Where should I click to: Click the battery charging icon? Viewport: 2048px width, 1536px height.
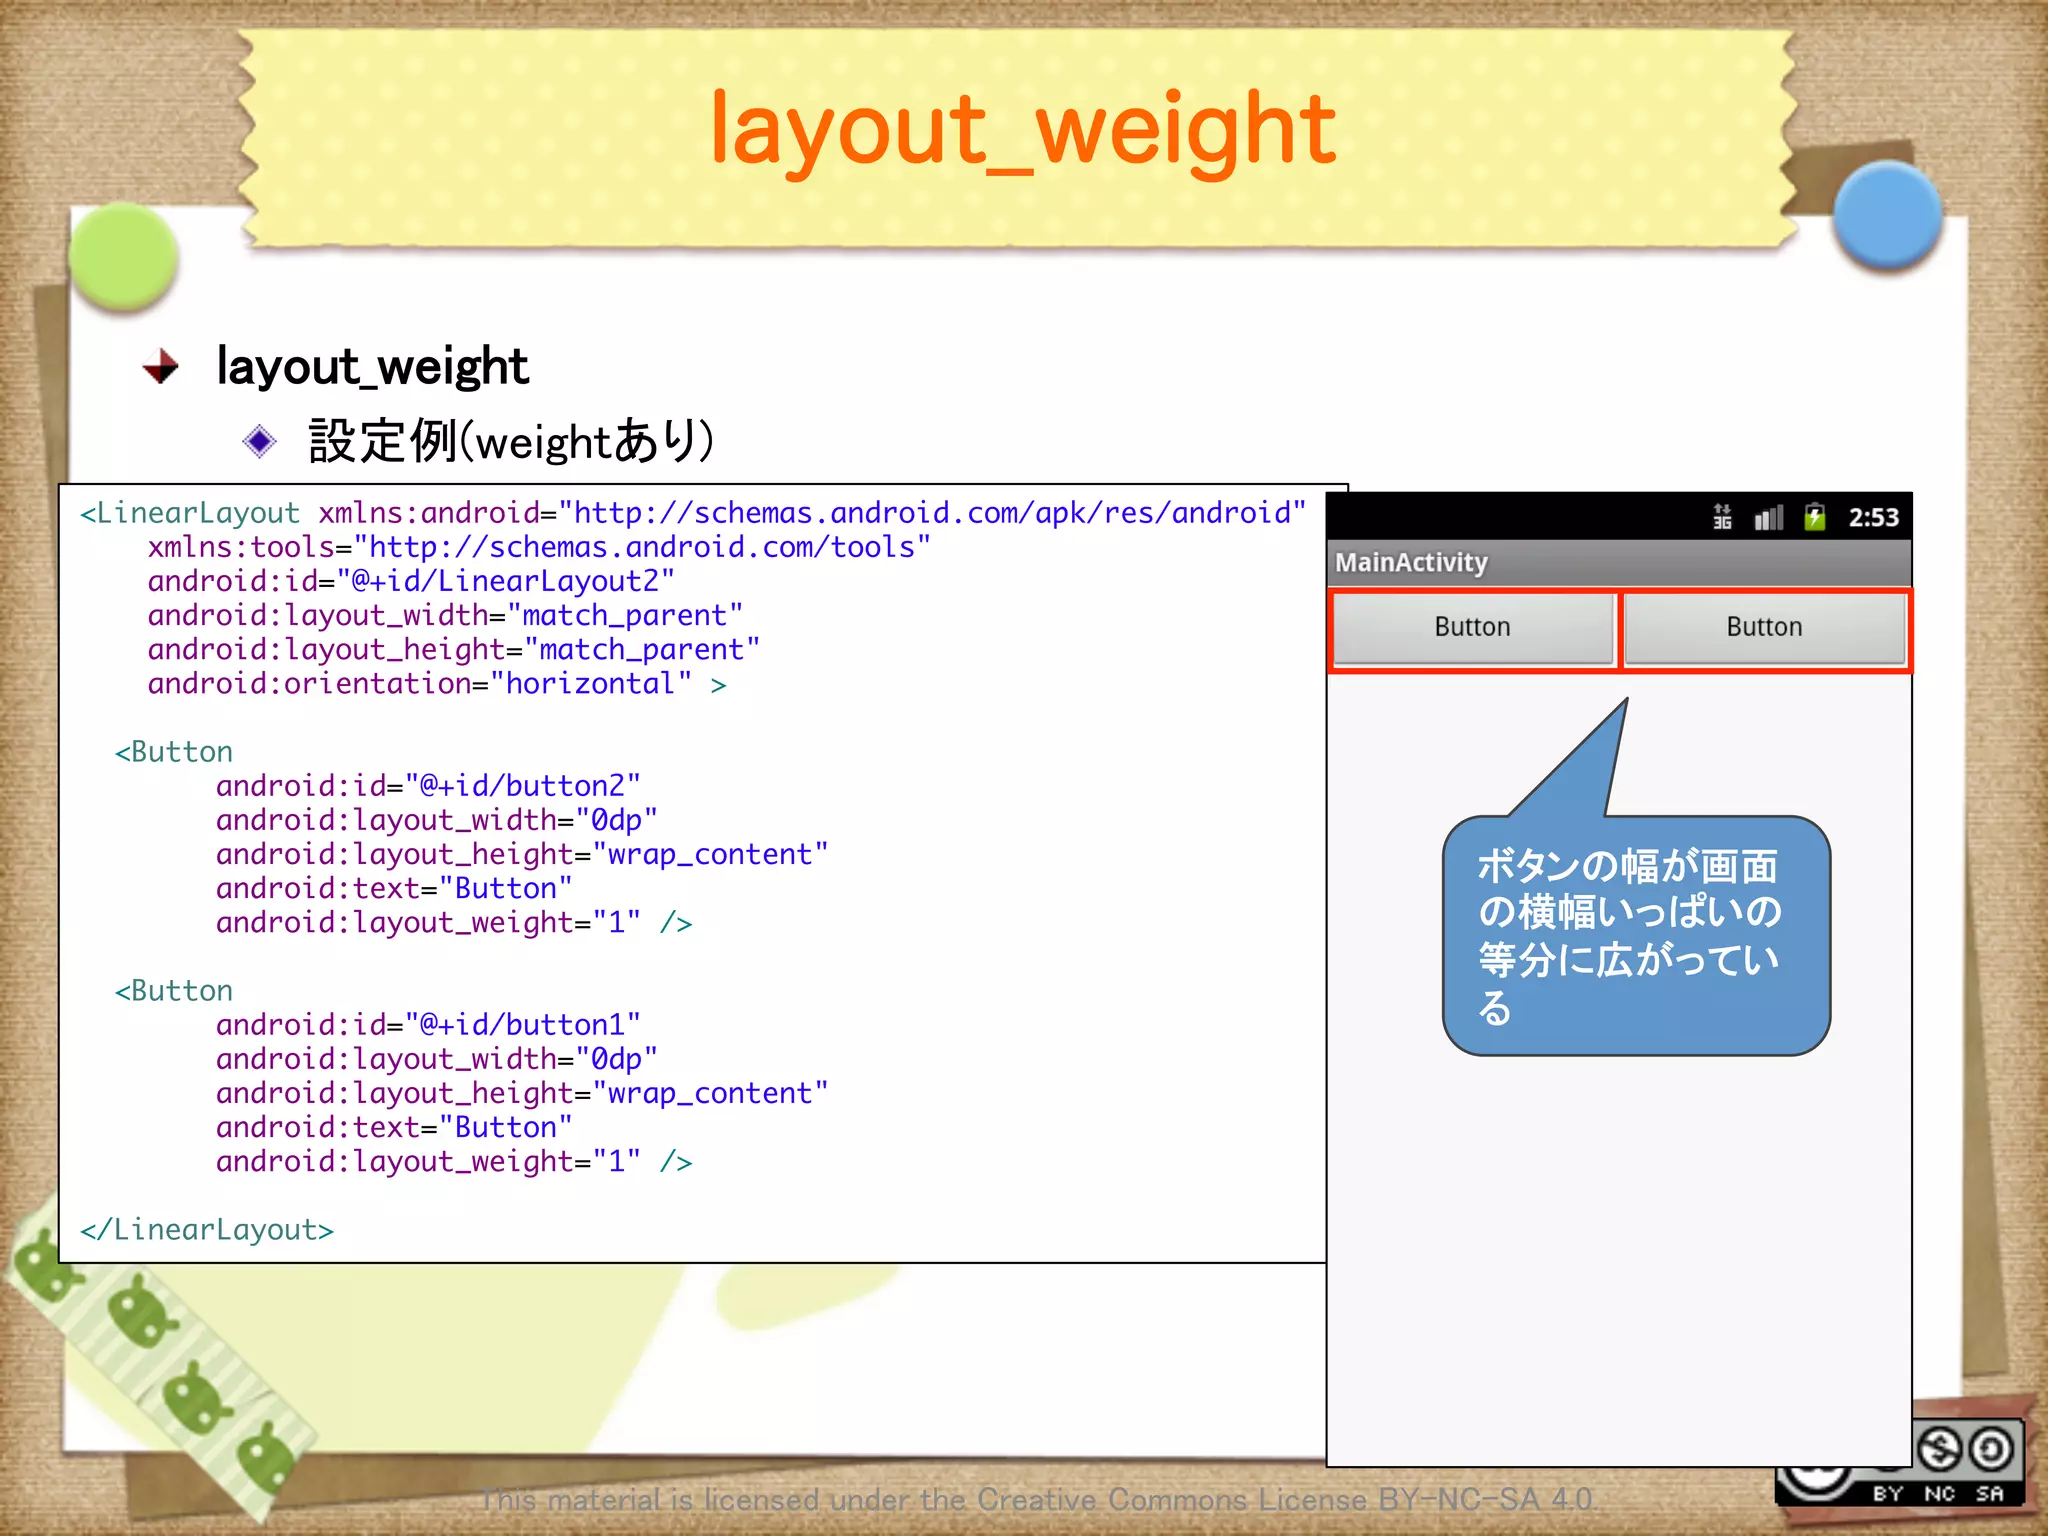point(1815,517)
